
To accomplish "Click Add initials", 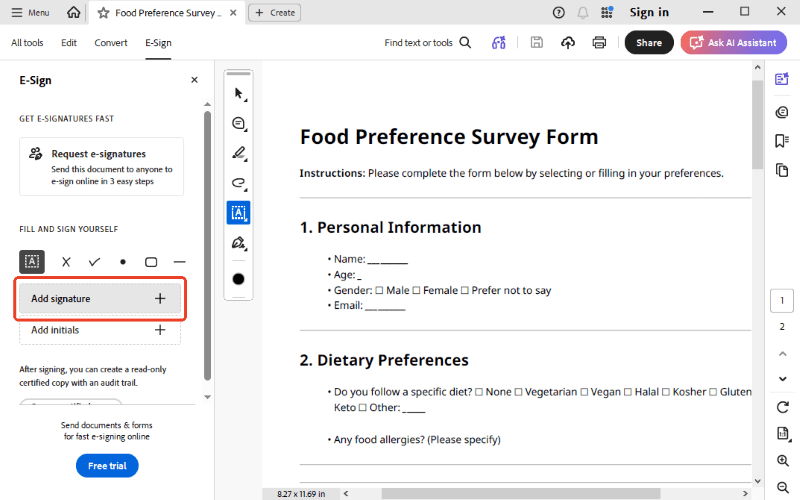I will [x=100, y=330].
